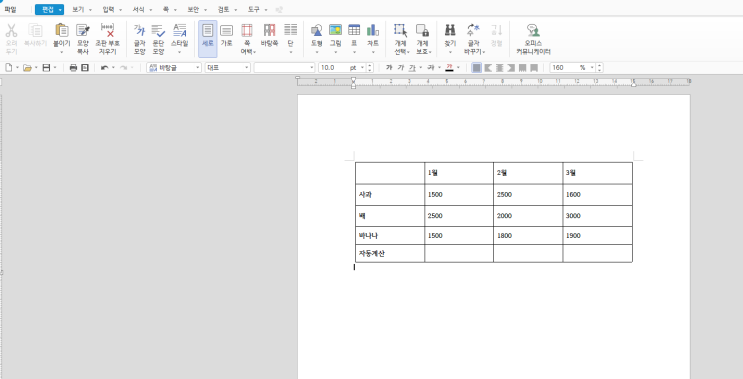
Task: Insert a chart with 차트 icon
Action: coord(373,30)
